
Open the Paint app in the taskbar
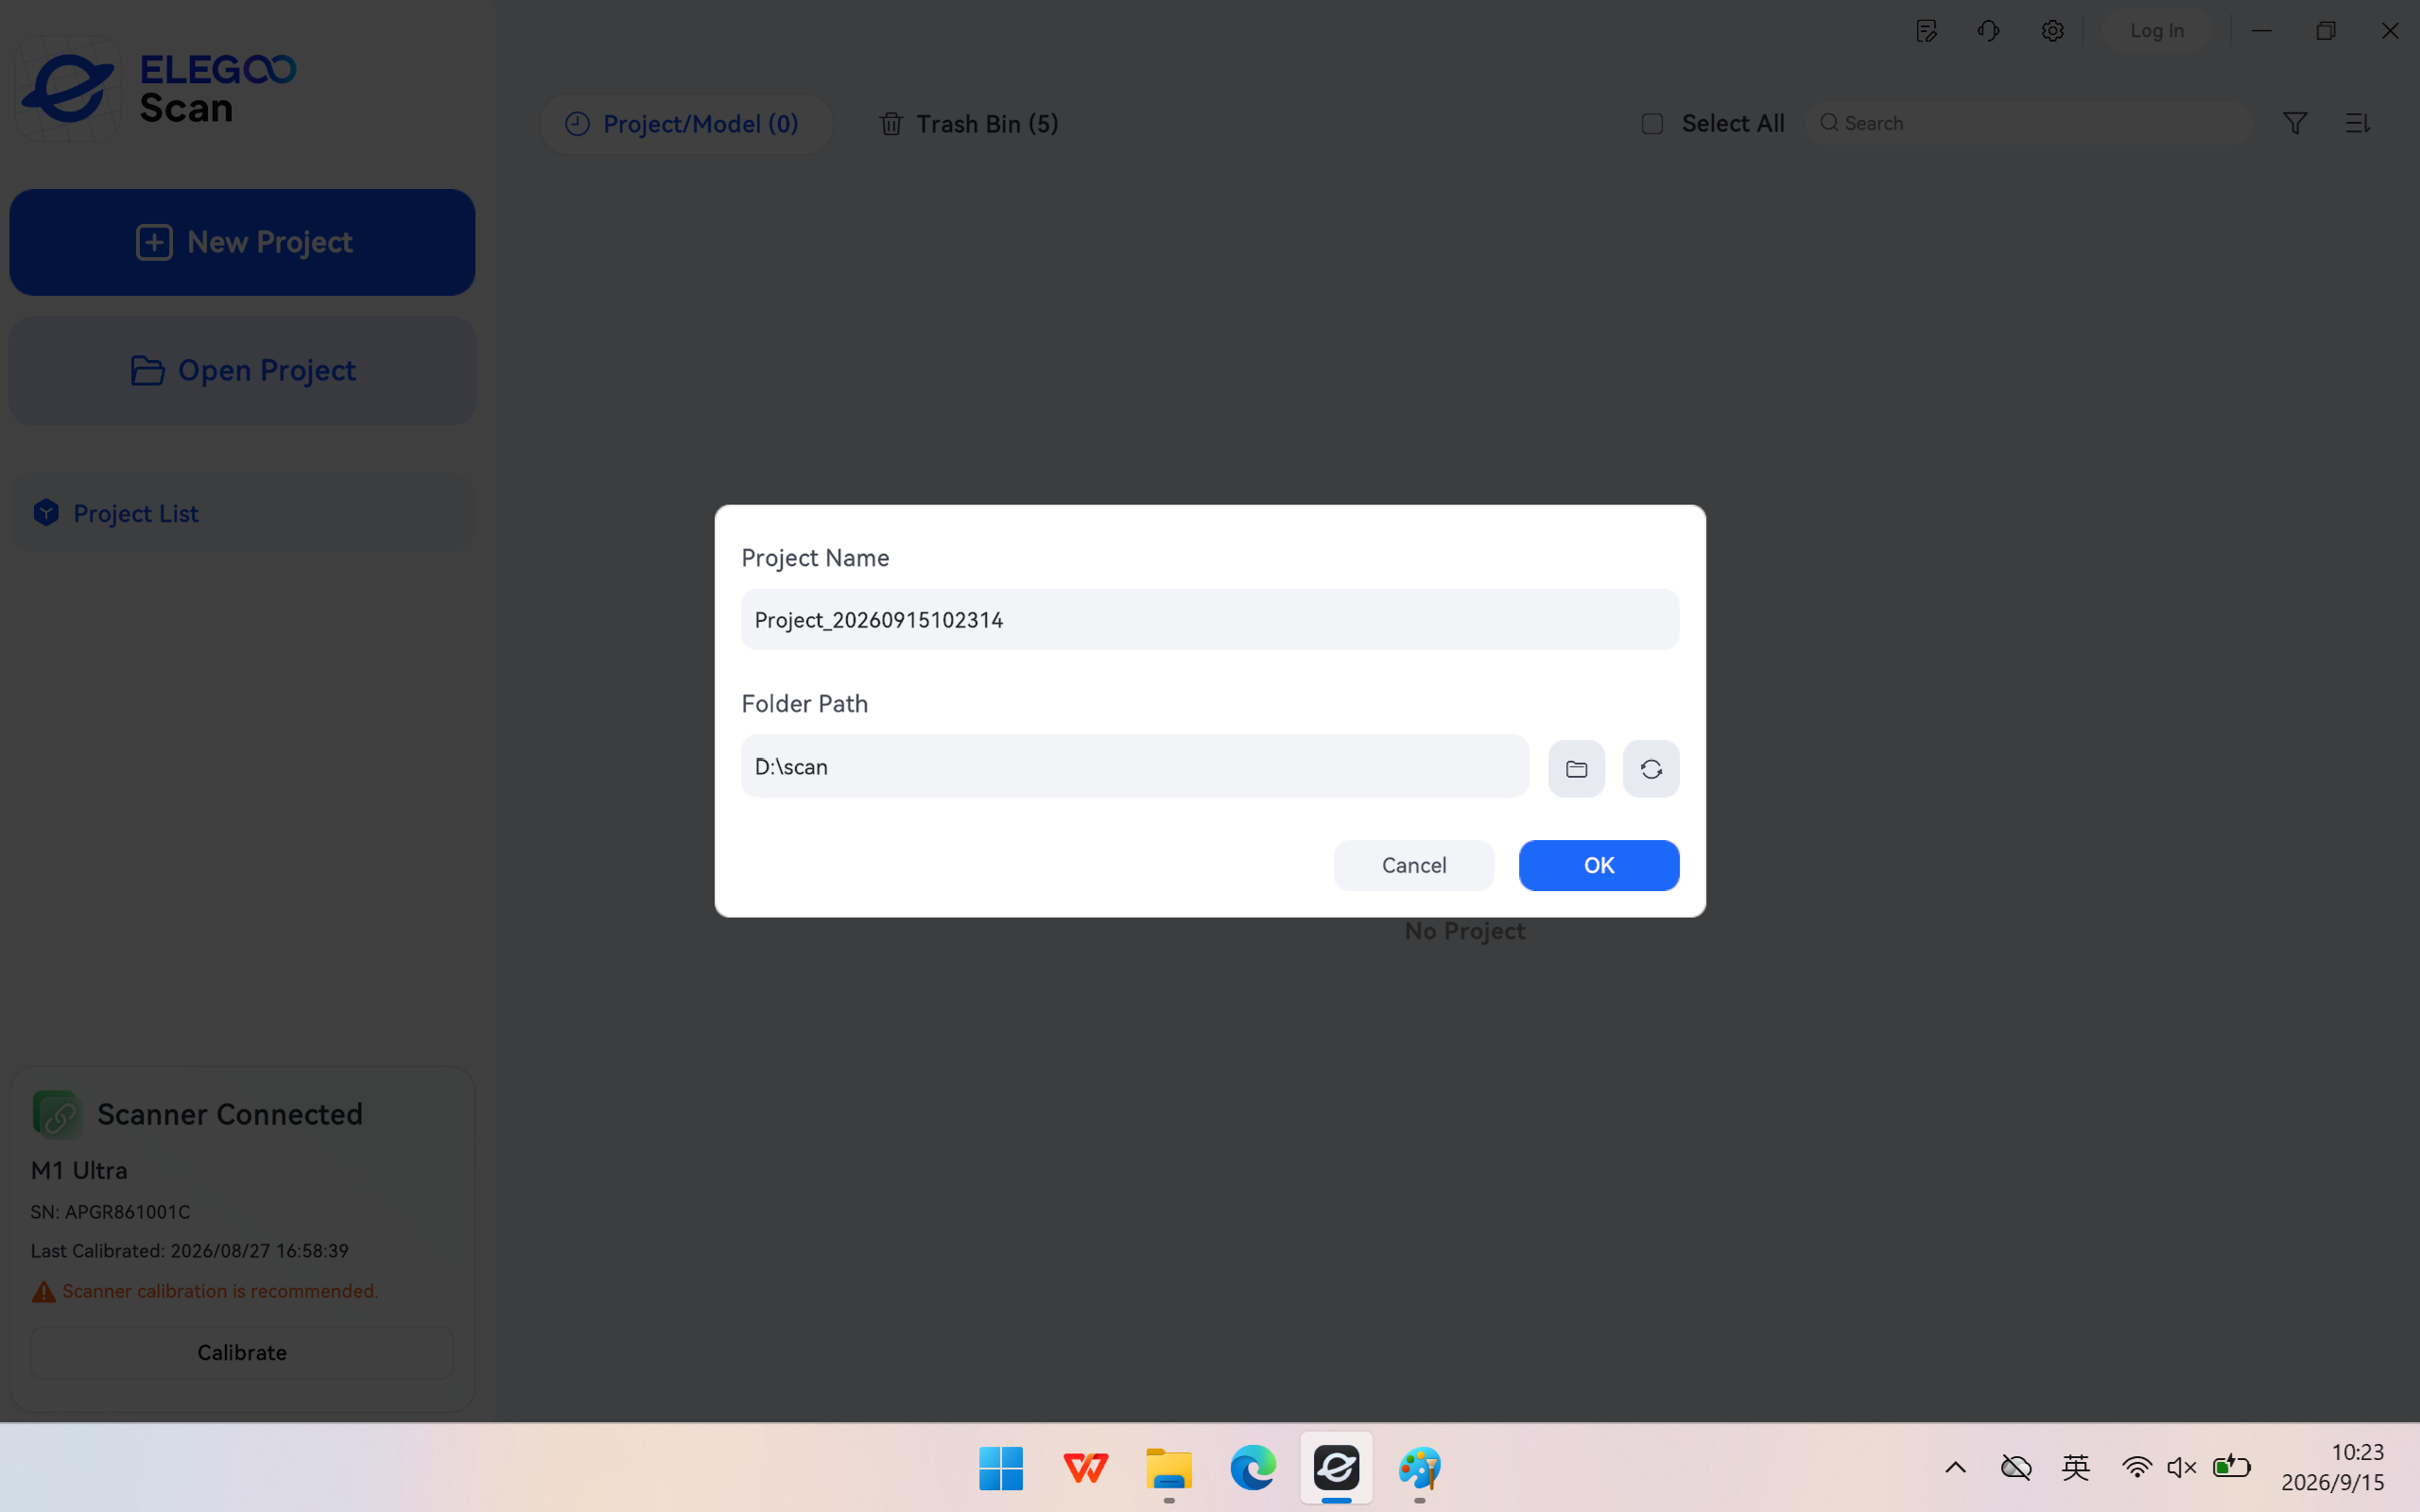pos(1420,1468)
